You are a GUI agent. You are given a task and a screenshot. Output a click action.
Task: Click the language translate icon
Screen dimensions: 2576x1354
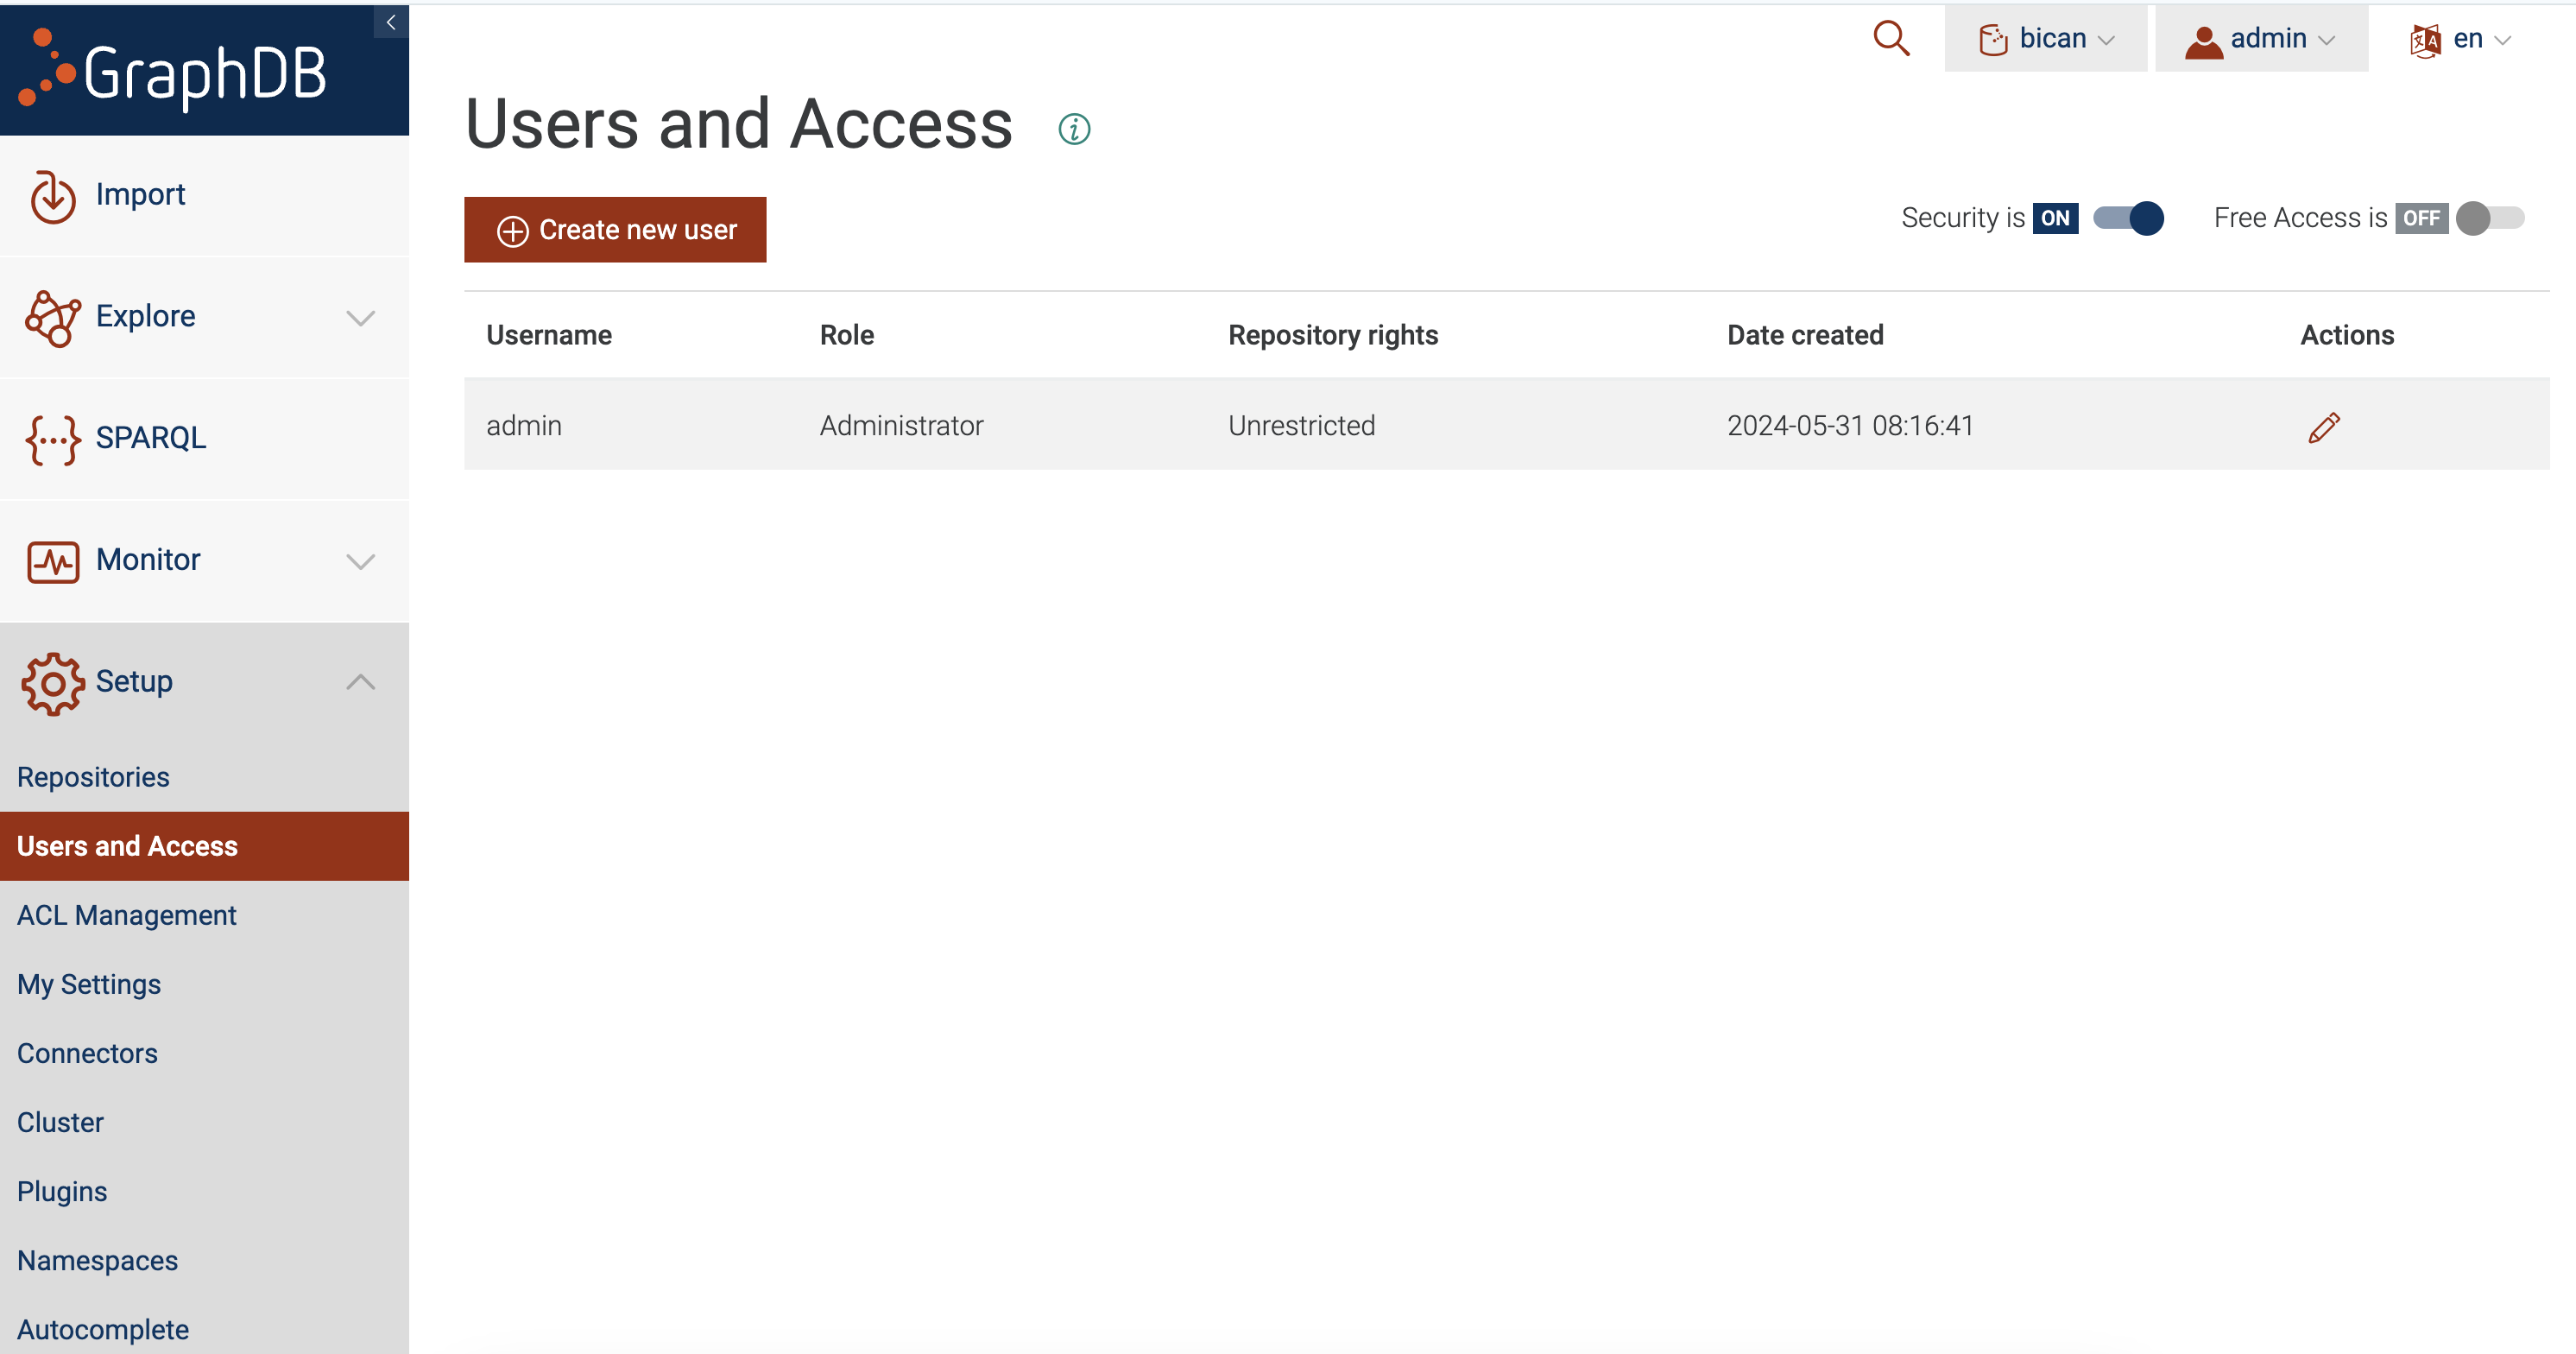(2425, 41)
